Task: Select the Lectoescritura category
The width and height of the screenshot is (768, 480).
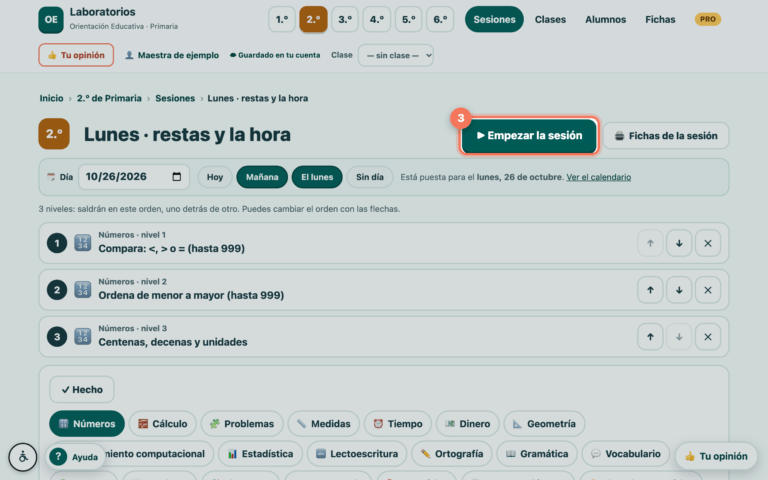Action: click(357, 454)
